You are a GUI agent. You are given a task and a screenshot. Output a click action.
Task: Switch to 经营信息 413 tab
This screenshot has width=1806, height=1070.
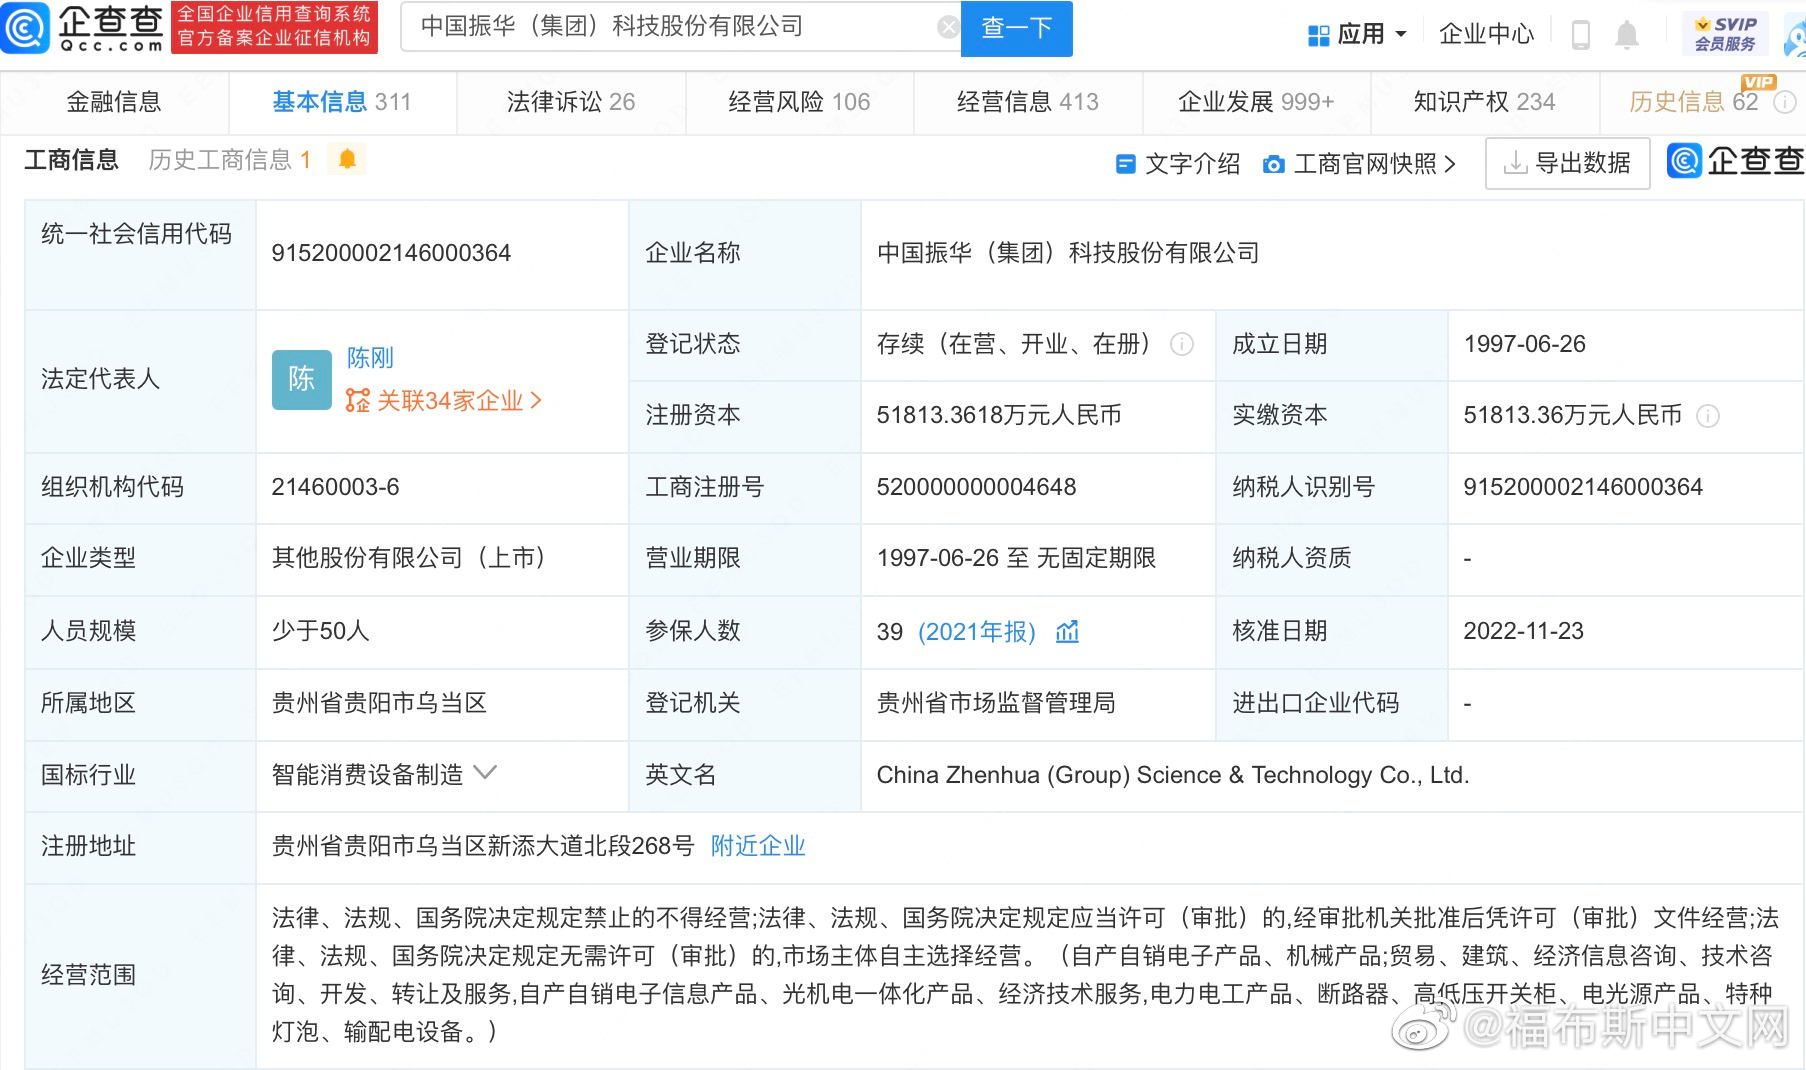point(1028,101)
